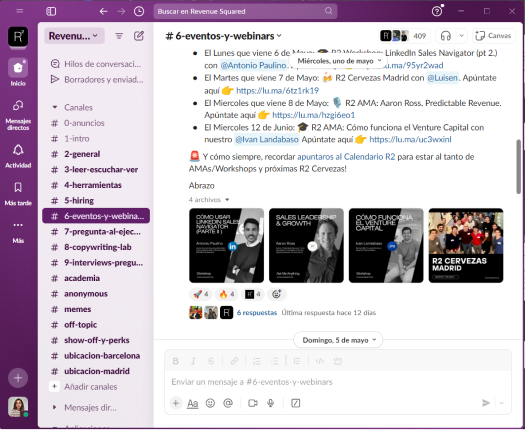Image resolution: width=525 pixels, height=430 pixels.
Task: Go forward with the right arrow
Action: pyautogui.click(x=121, y=11)
